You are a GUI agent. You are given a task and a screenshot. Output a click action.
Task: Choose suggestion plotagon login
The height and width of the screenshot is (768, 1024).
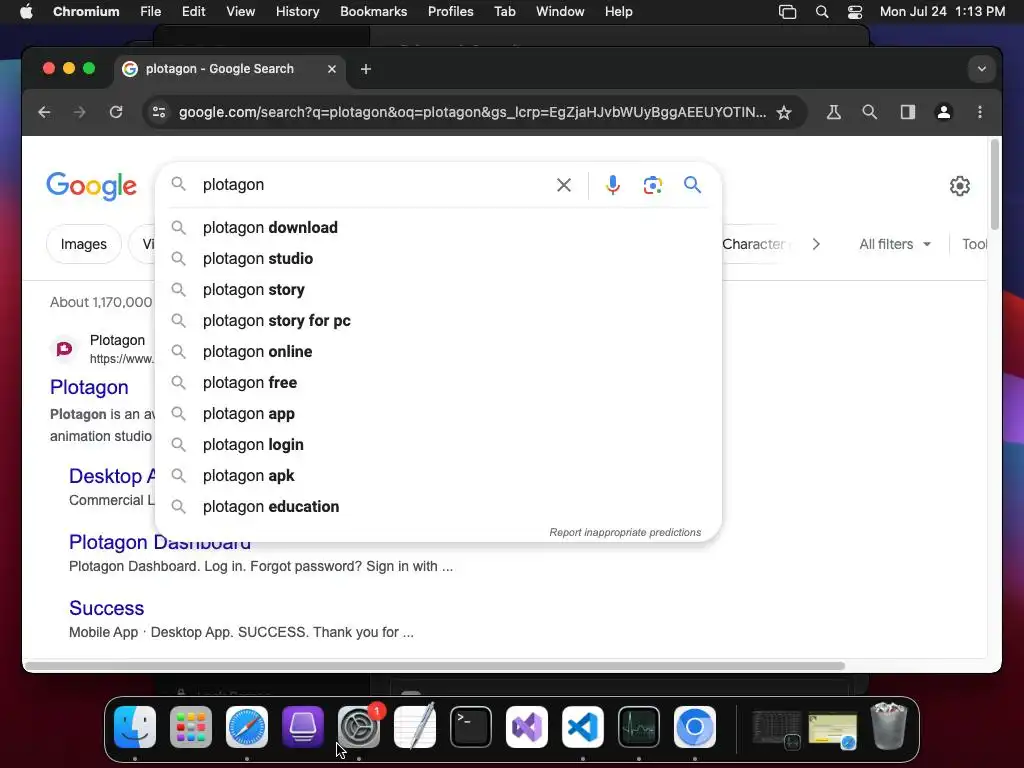coord(438,445)
